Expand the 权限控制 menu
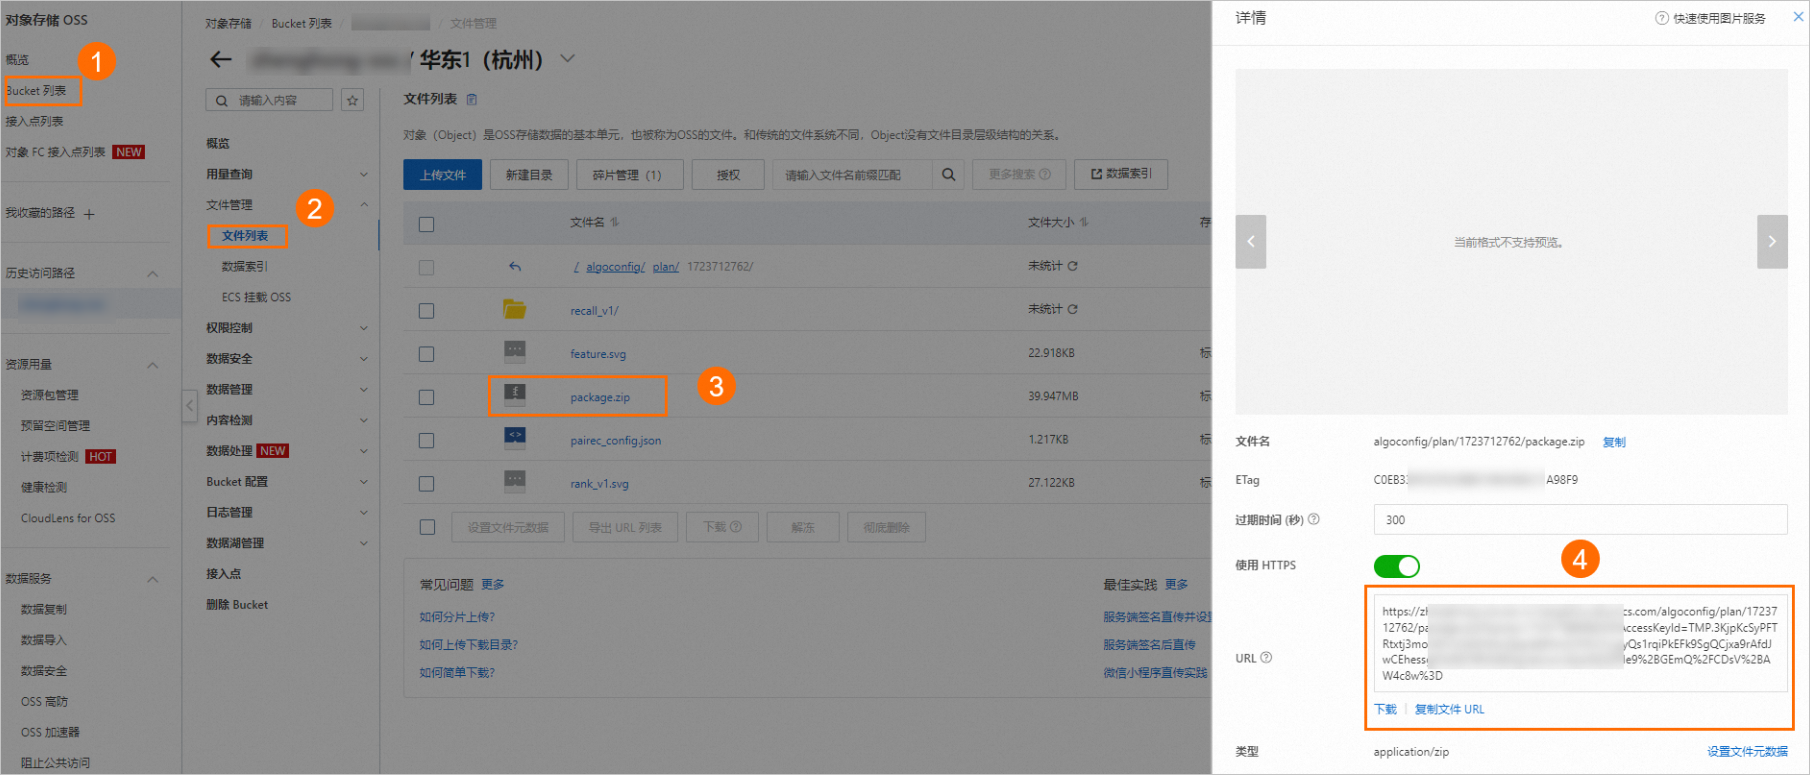1810x775 pixels. coord(364,328)
